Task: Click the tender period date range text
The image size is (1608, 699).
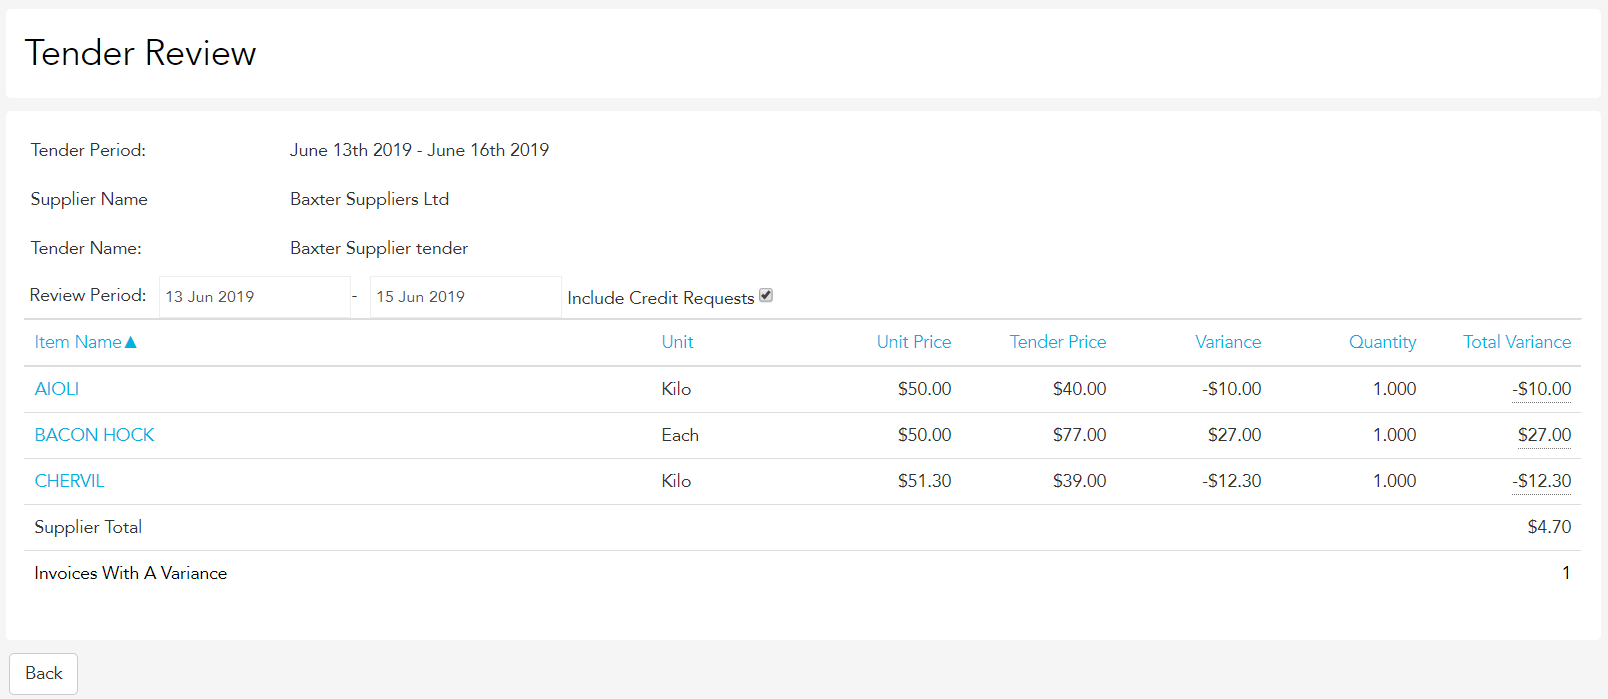Action: coord(419,150)
